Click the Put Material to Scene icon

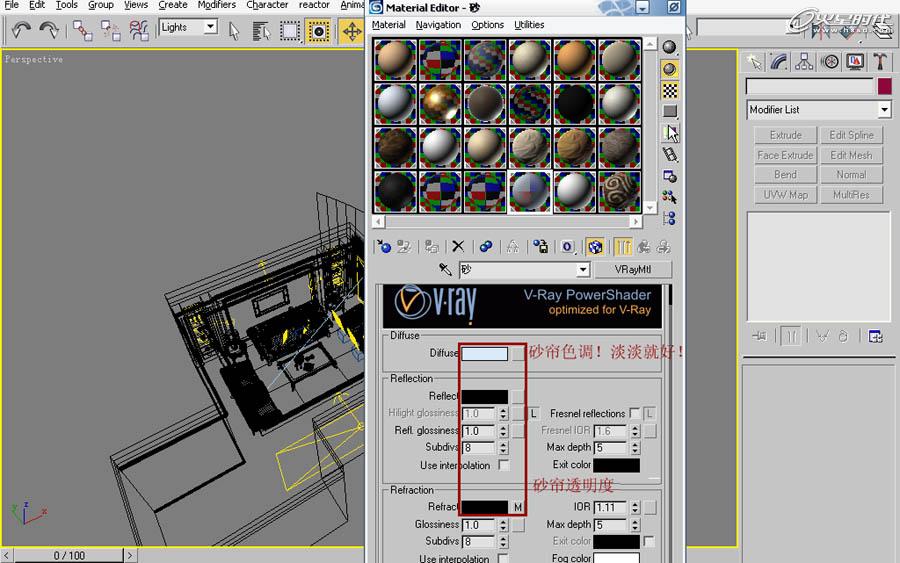[x=404, y=247]
